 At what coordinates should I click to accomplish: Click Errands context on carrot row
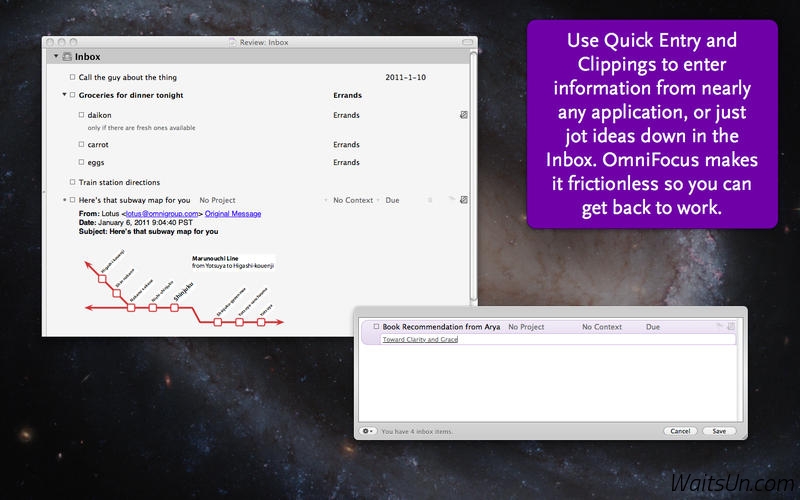click(x=346, y=144)
